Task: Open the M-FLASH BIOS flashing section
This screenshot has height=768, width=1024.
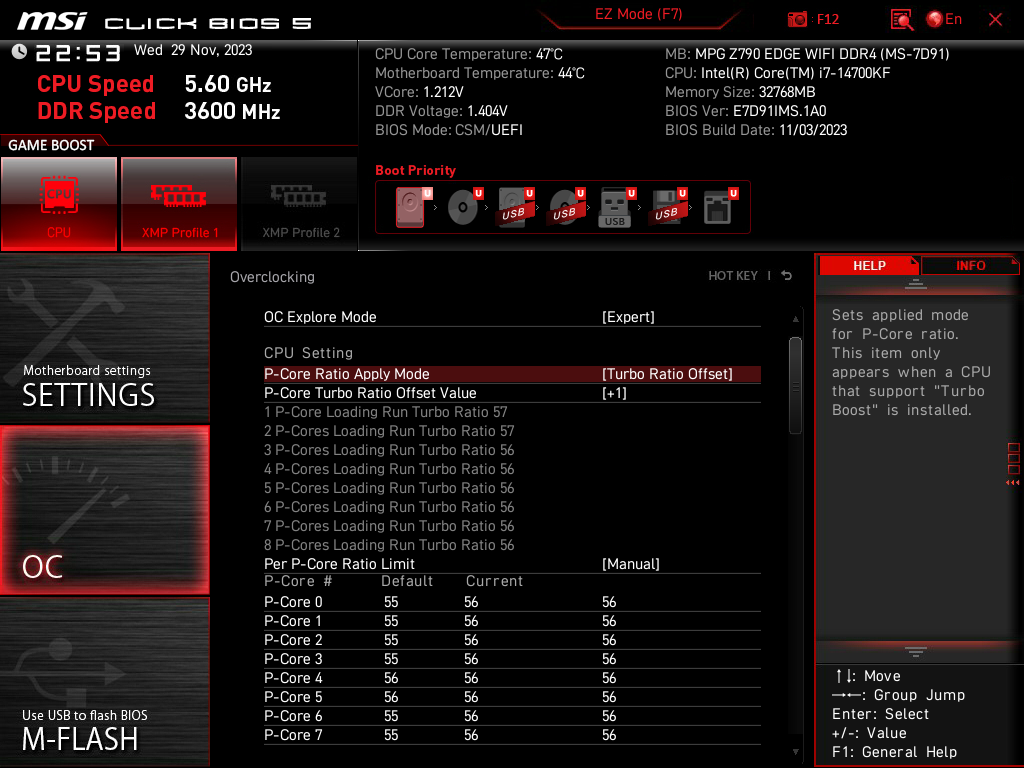Action: coord(104,682)
